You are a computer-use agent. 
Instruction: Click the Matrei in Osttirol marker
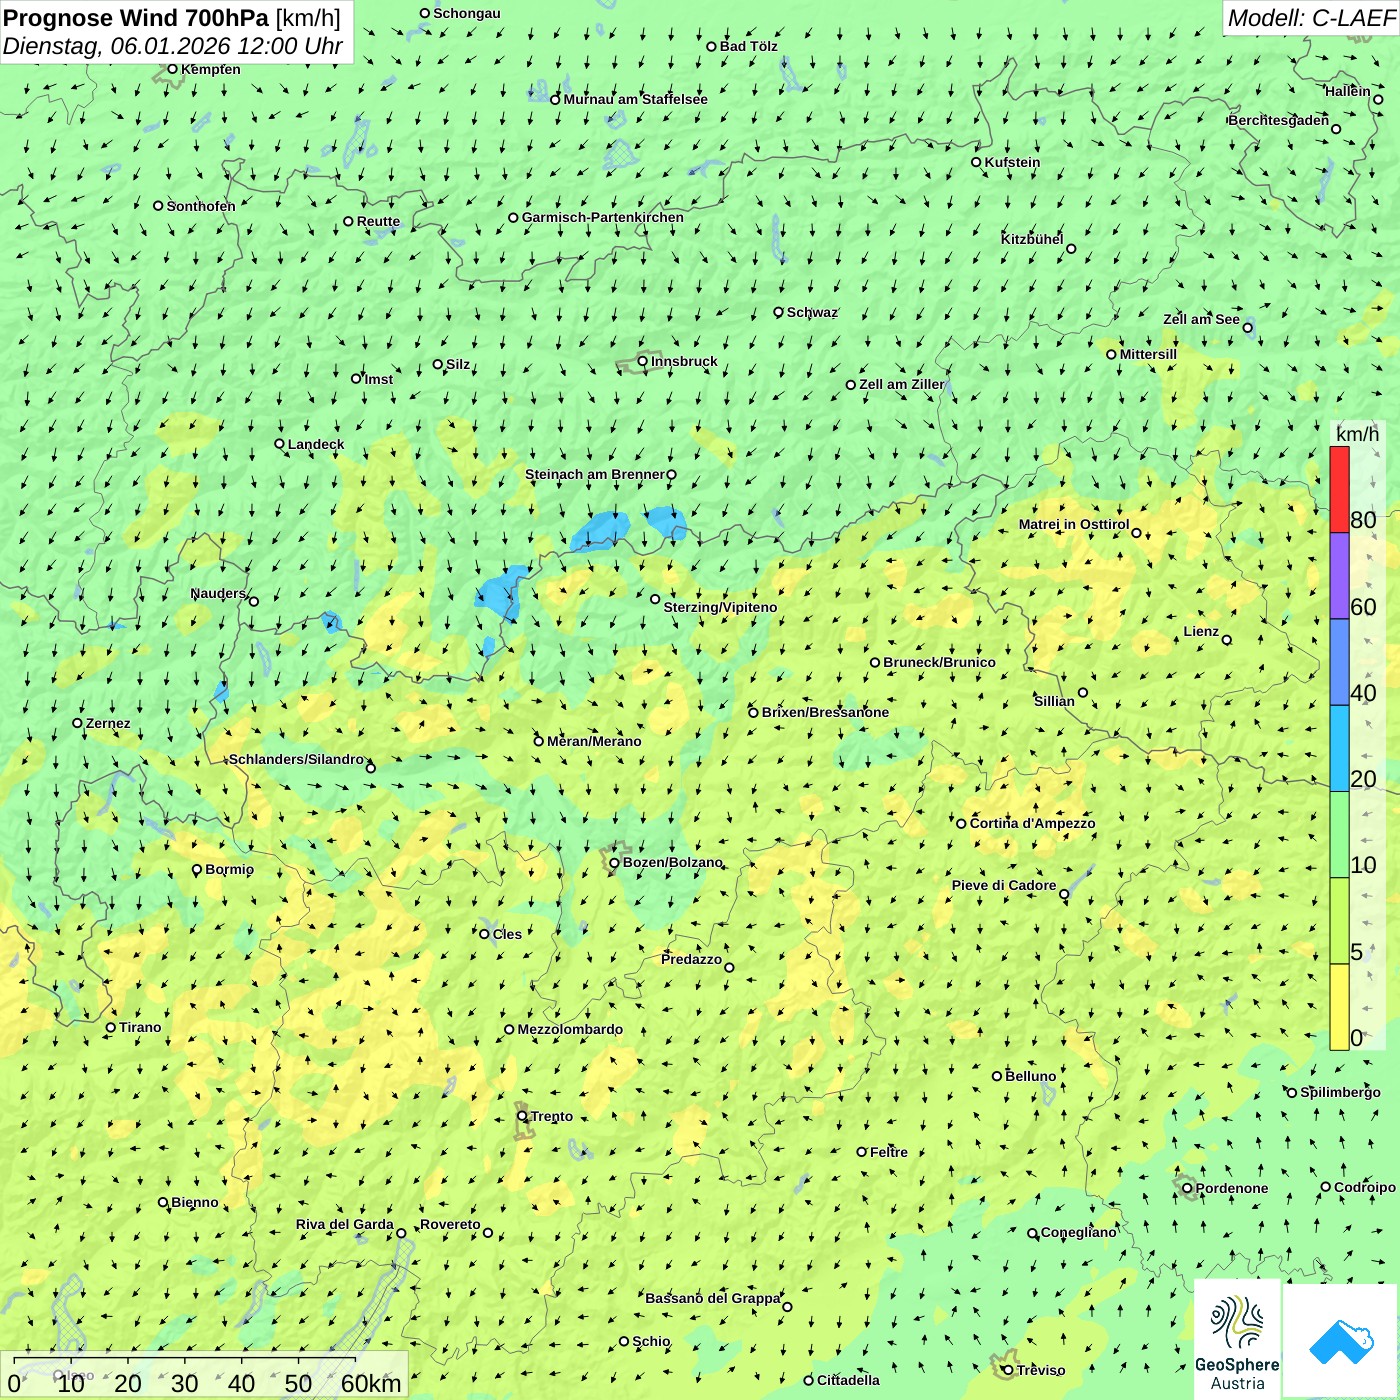click(x=1136, y=532)
